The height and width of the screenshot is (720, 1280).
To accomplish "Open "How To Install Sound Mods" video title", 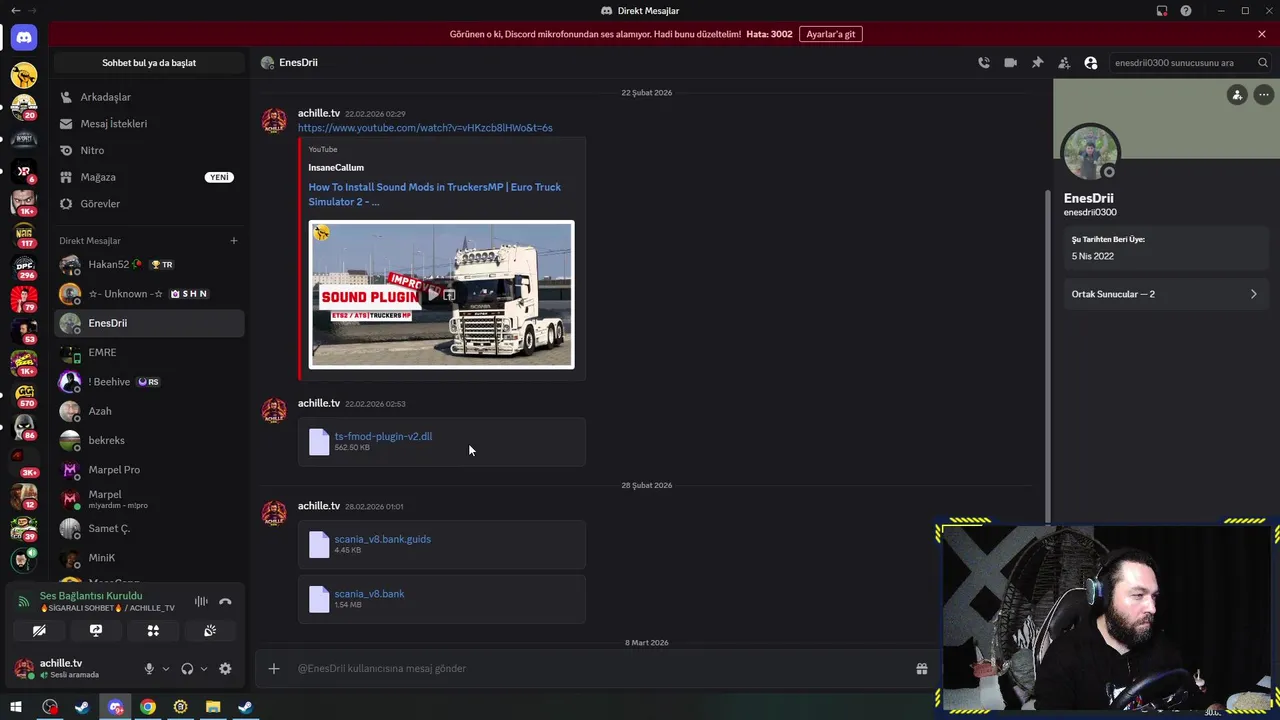I will 435,194.
